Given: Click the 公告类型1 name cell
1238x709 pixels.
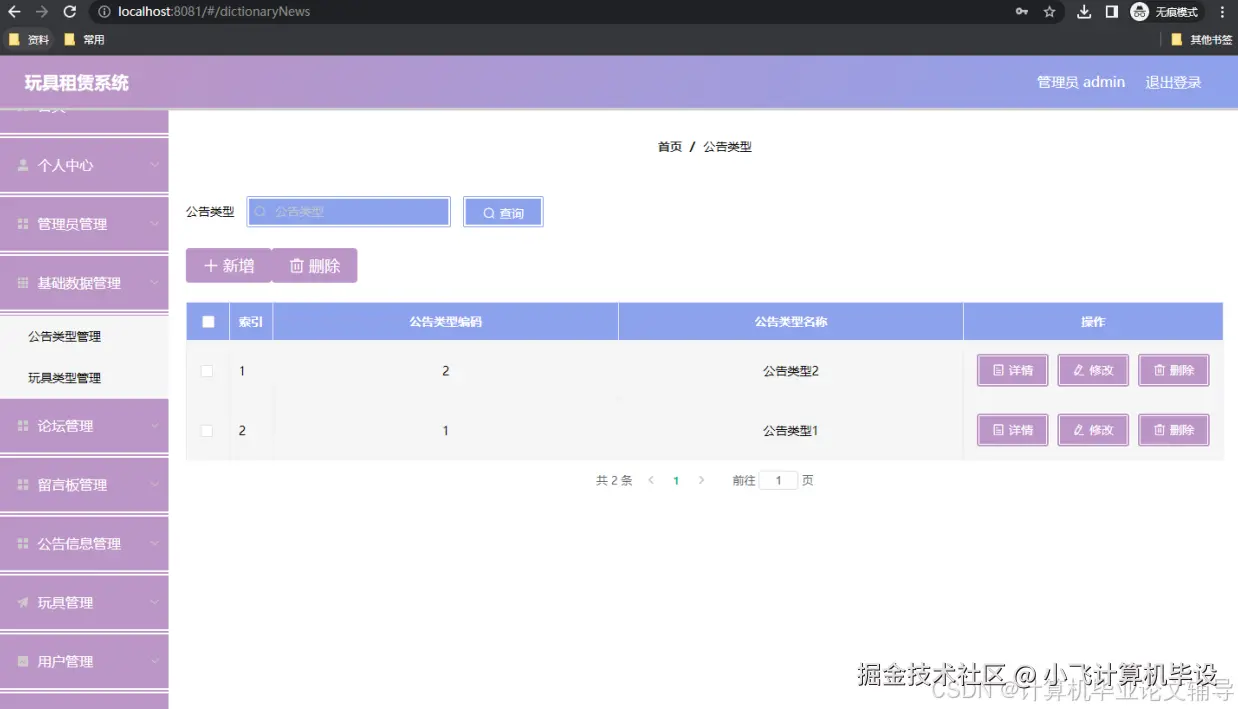Looking at the screenshot, I should (x=791, y=431).
